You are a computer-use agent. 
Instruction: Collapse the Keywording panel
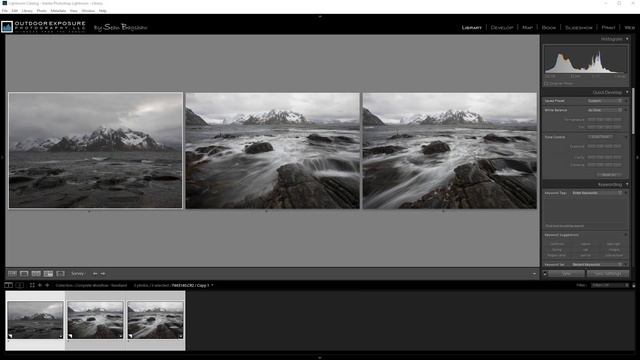(x=627, y=184)
